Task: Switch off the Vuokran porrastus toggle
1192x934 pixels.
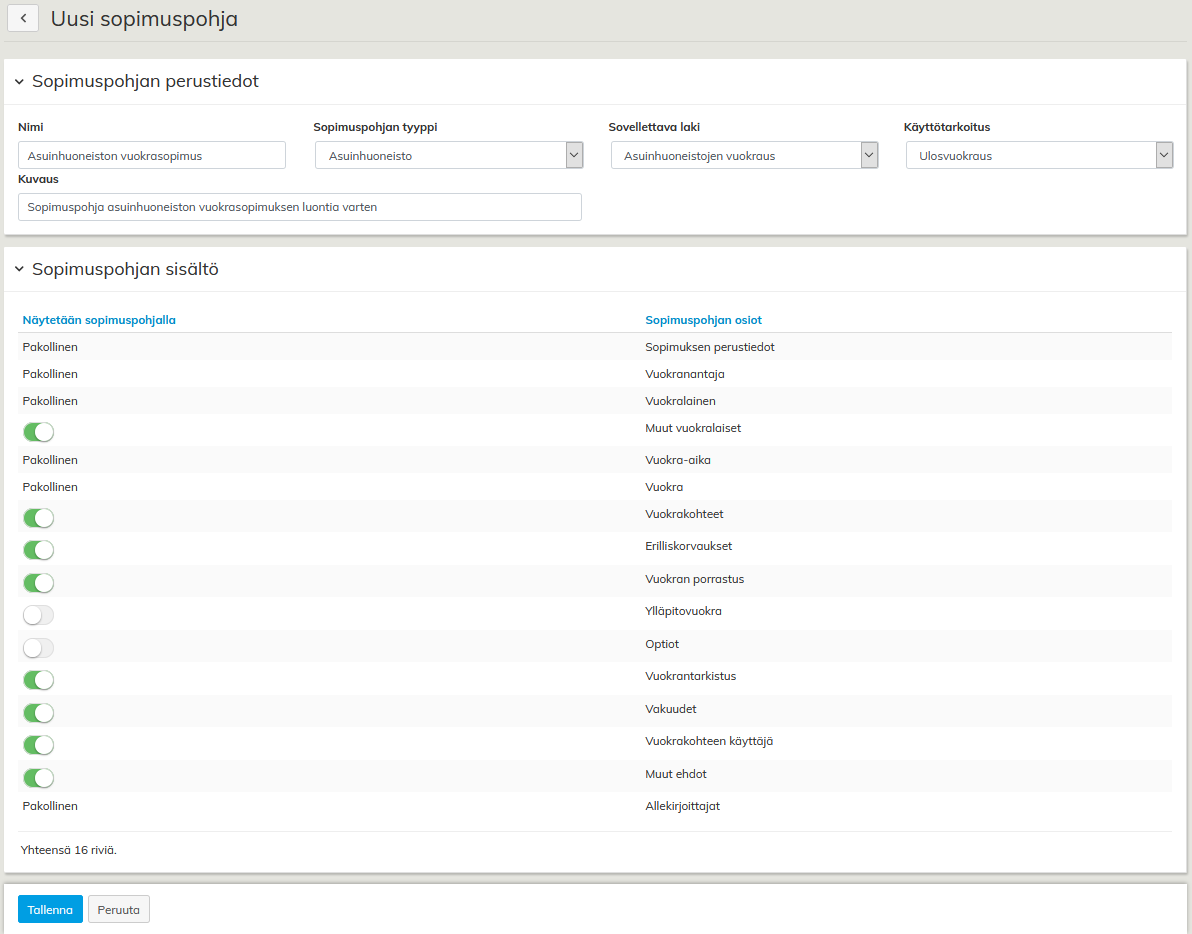Action: pos(38,583)
